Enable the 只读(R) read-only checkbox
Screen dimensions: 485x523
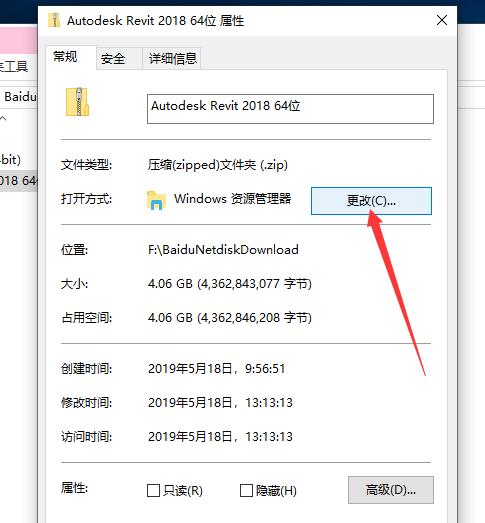tap(153, 491)
